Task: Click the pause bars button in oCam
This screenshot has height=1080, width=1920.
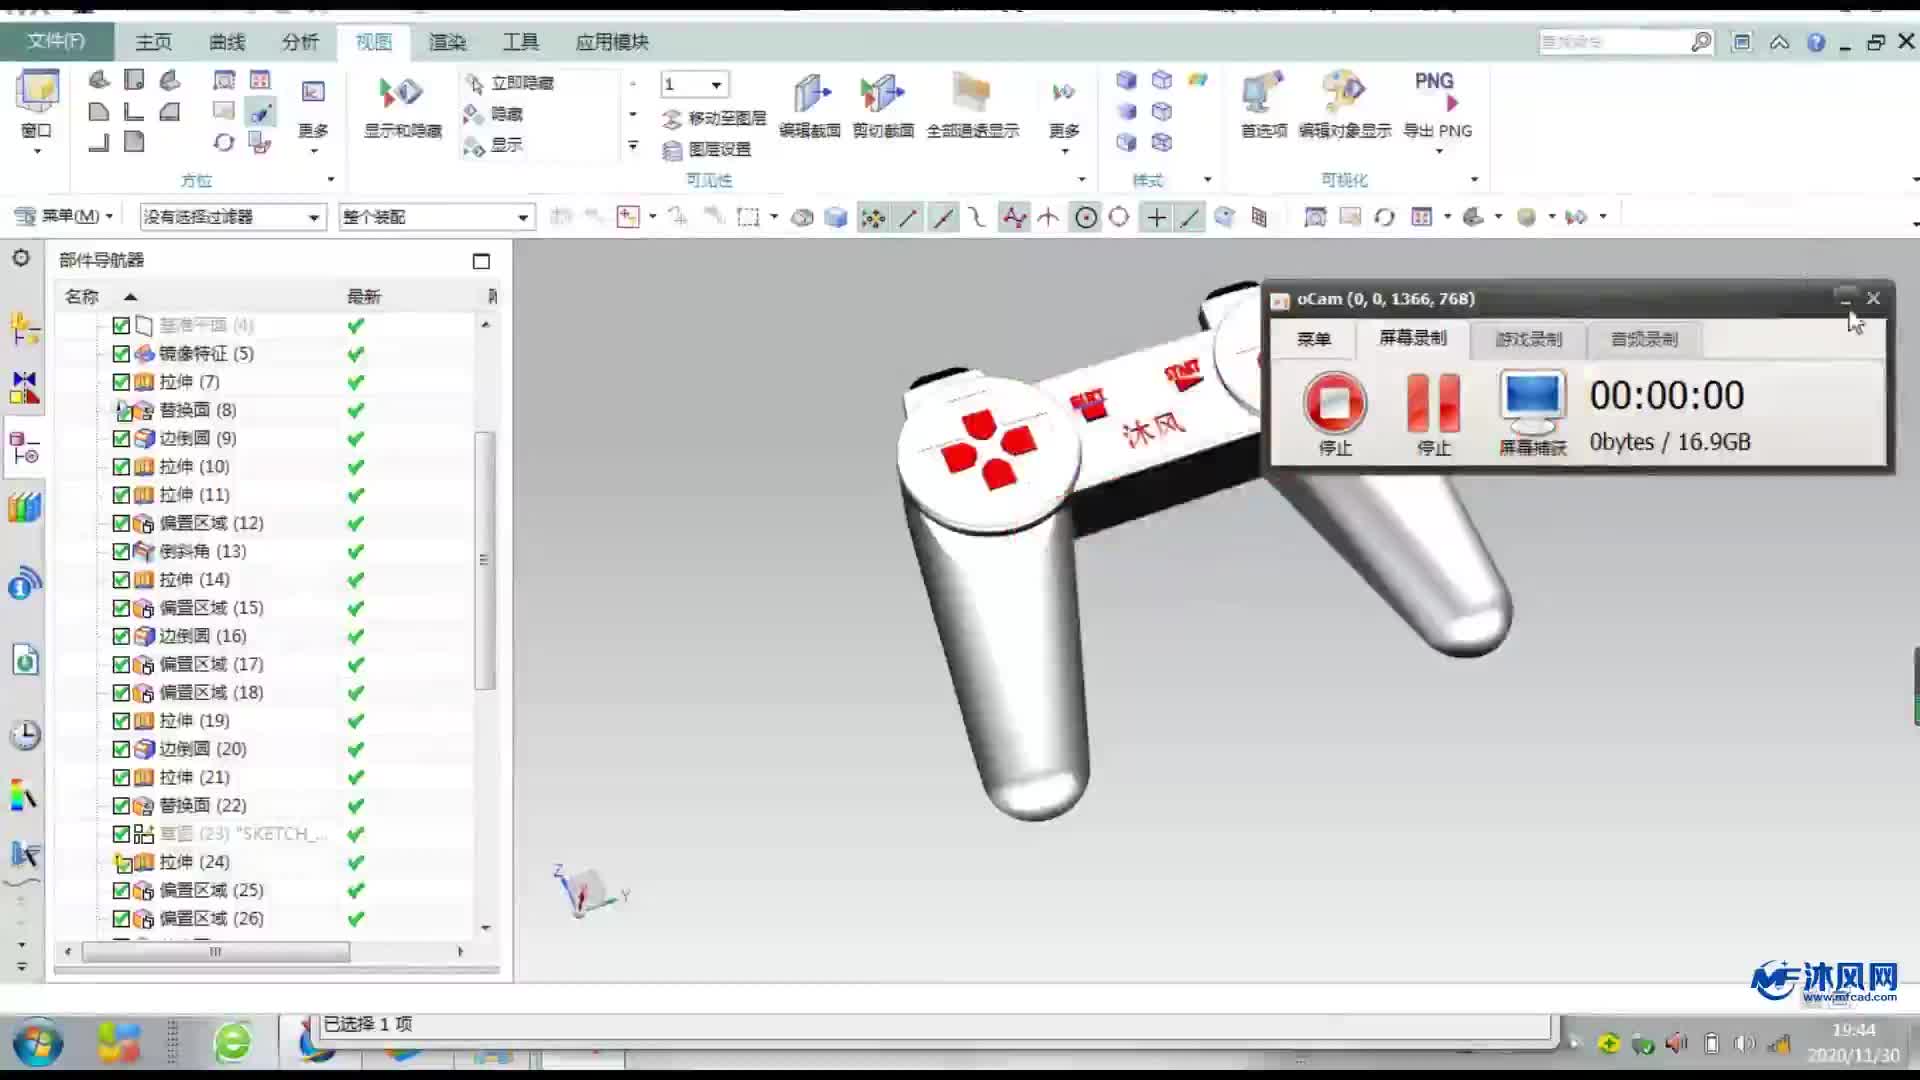Action: click(x=1433, y=402)
